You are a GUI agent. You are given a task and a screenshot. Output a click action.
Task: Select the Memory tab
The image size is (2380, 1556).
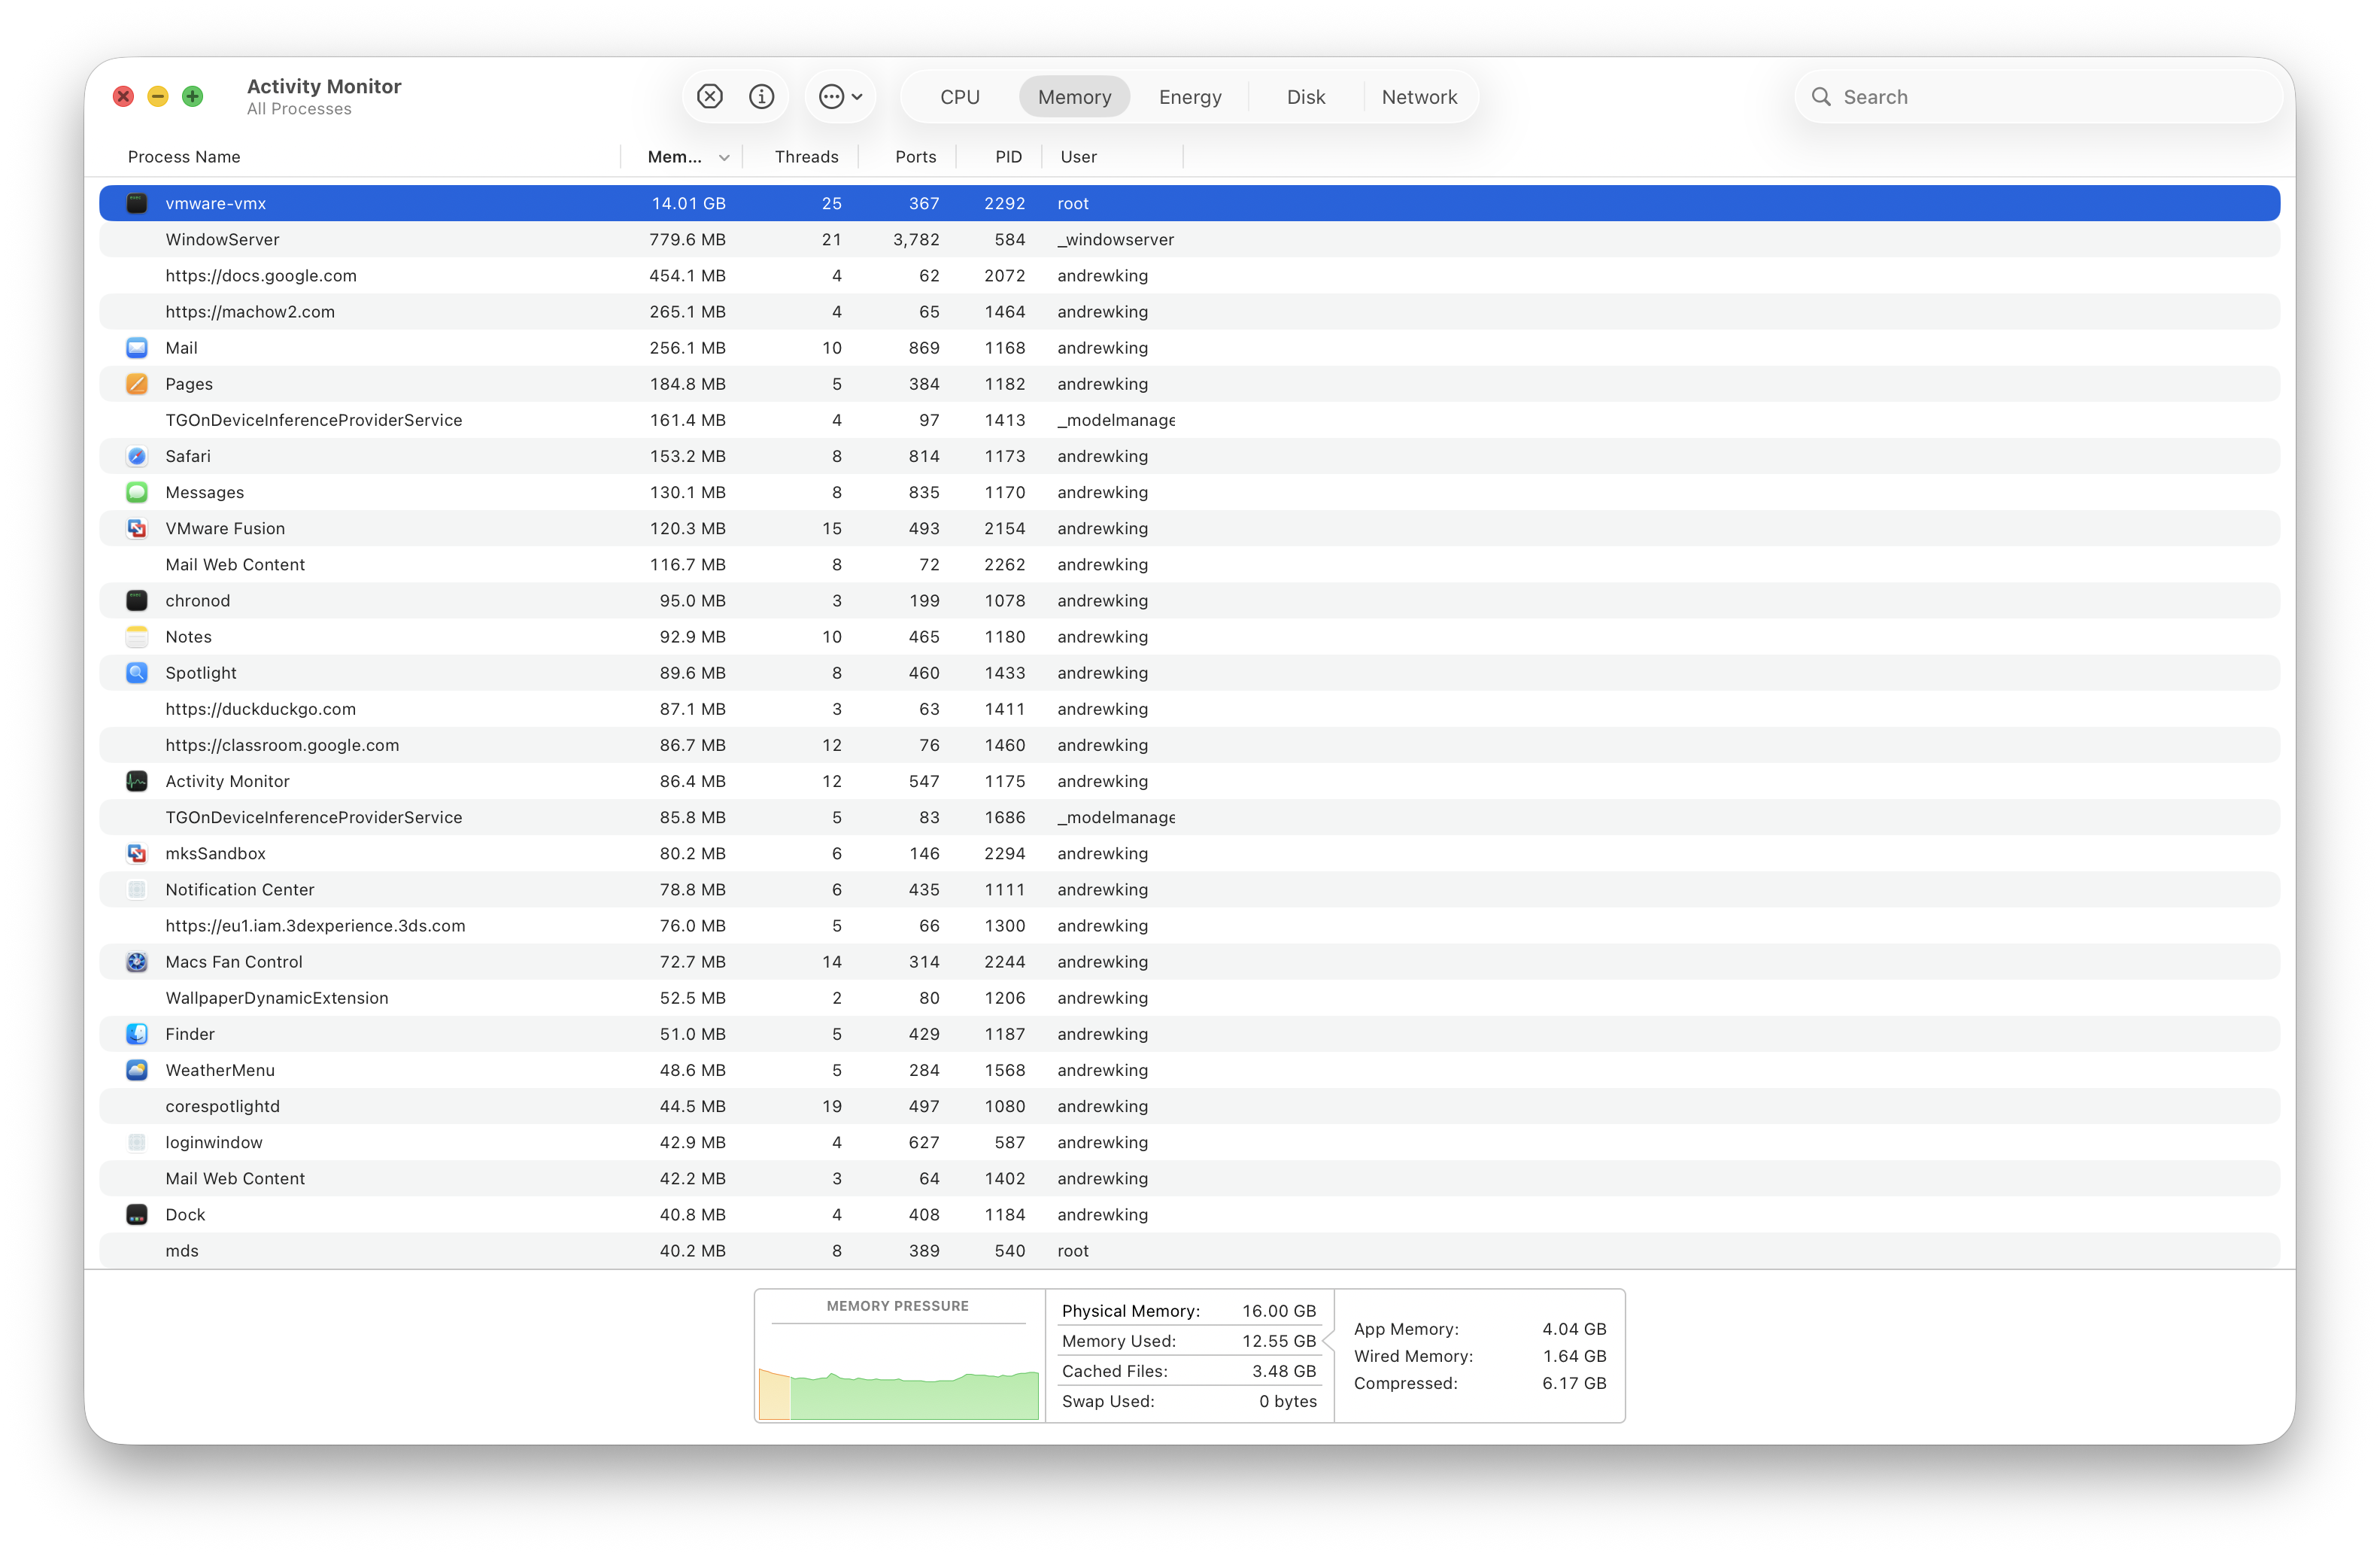1074,97
